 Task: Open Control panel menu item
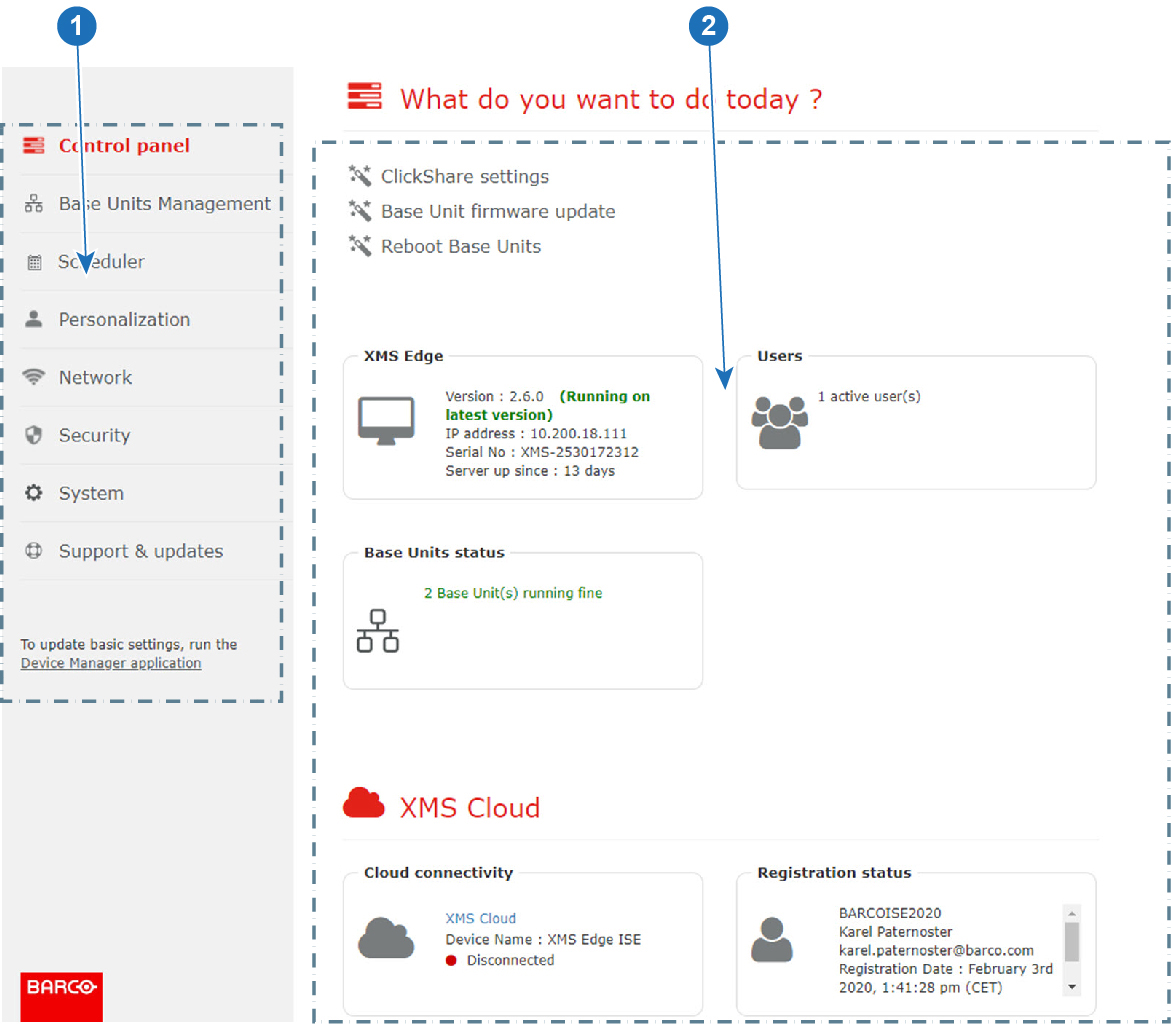point(124,146)
